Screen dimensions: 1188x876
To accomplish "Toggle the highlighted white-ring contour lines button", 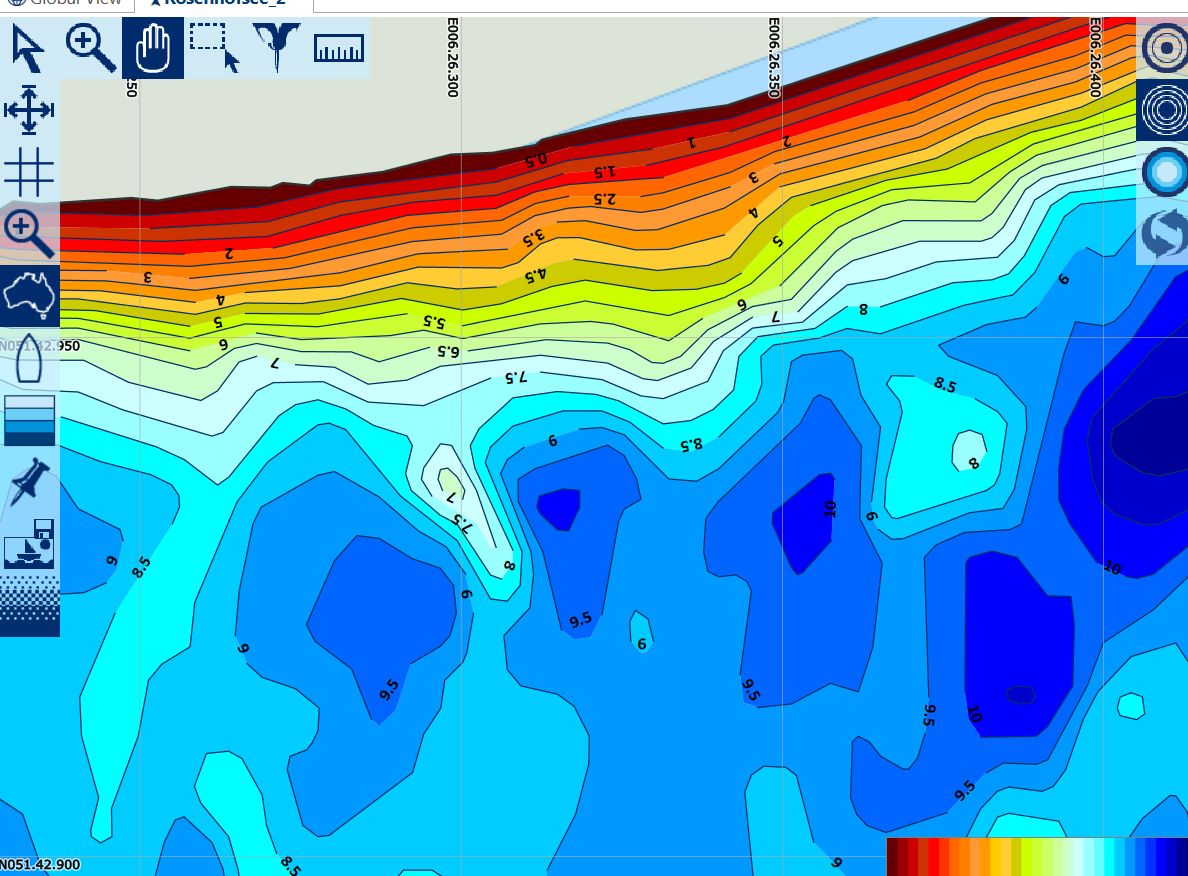I will (x=1162, y=110).
